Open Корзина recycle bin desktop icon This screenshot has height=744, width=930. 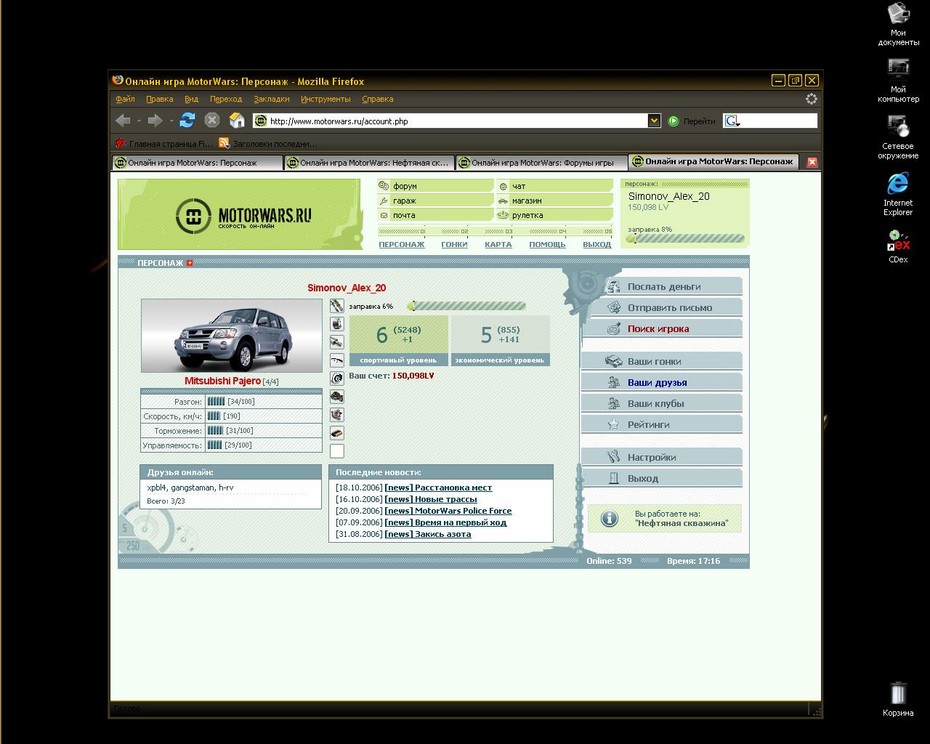(897, 700)
